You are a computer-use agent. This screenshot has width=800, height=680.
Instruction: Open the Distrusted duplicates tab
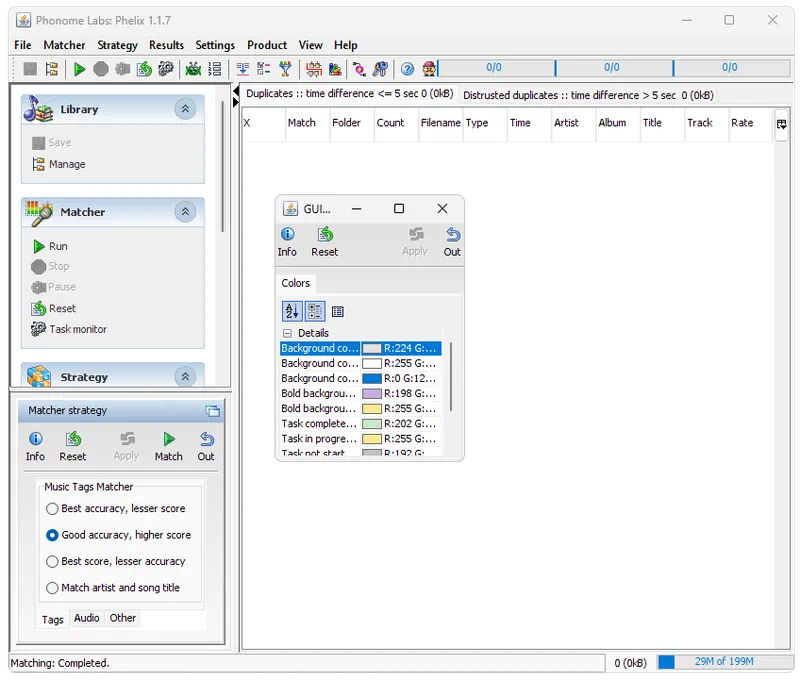click(588, 95)
